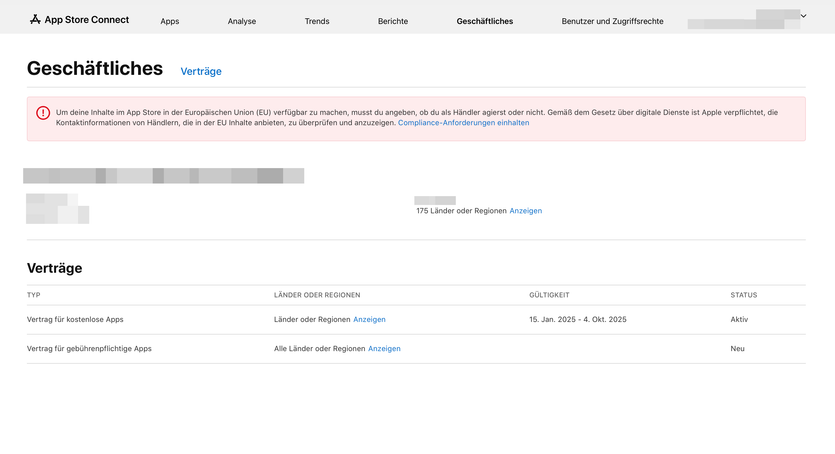Click the STATUS column header
Image resolution: width=835 pixels, height=454 pixels.
tap(743, 295)
